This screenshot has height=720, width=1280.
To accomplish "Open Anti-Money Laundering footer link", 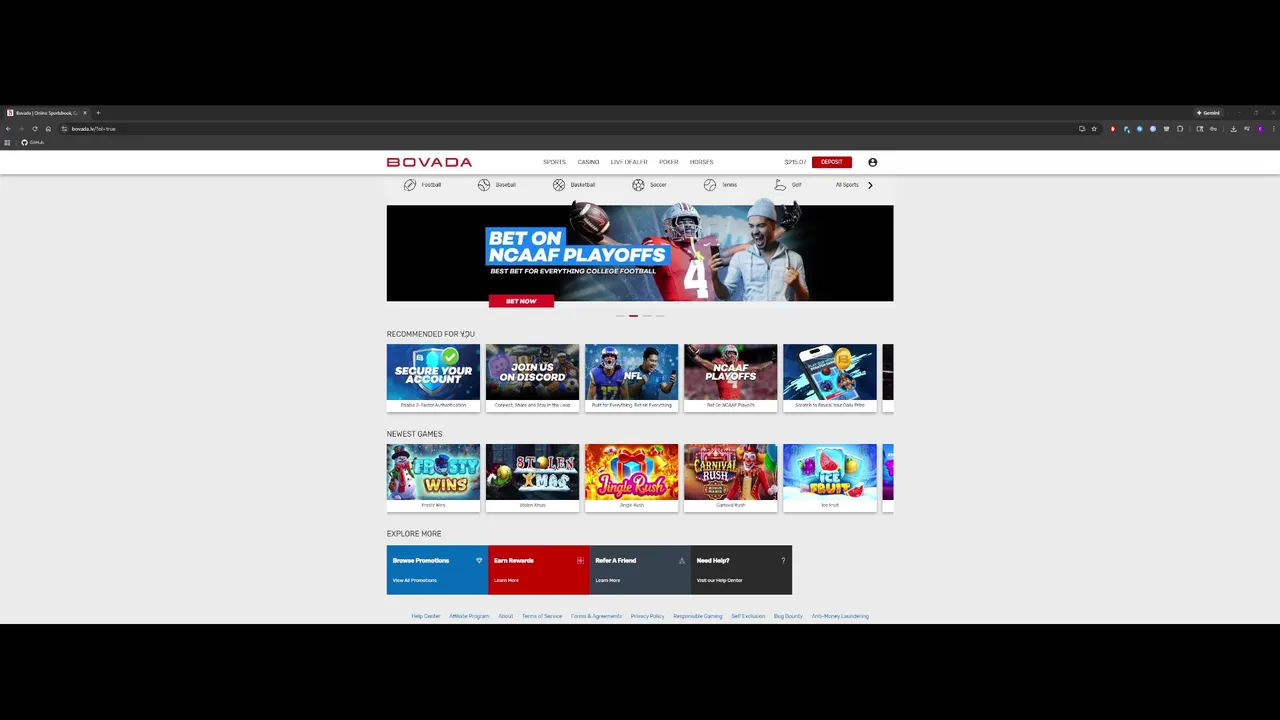I will click(x=840, y=616).
